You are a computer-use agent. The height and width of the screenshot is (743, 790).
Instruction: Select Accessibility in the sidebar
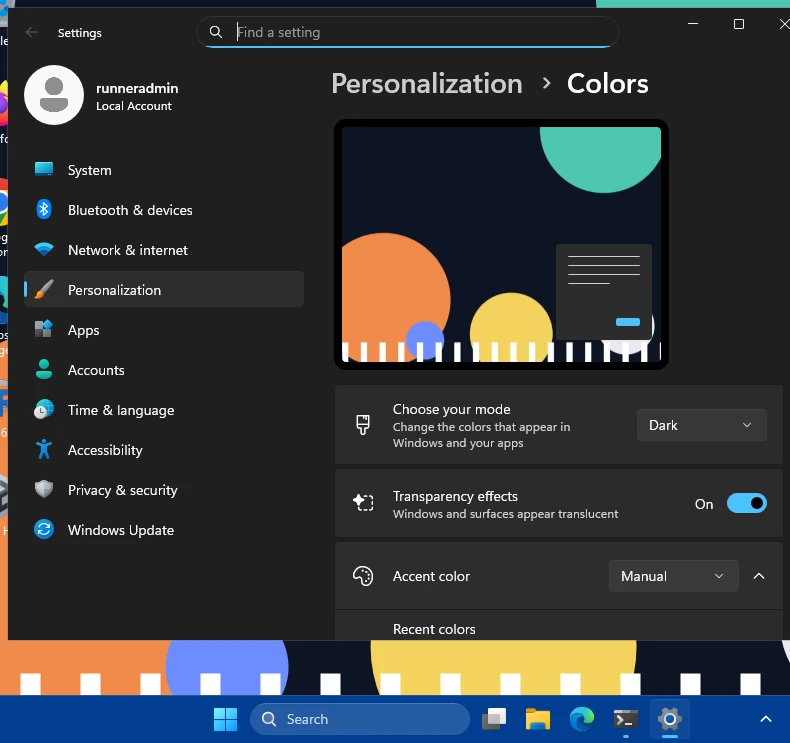pos(164,450)
